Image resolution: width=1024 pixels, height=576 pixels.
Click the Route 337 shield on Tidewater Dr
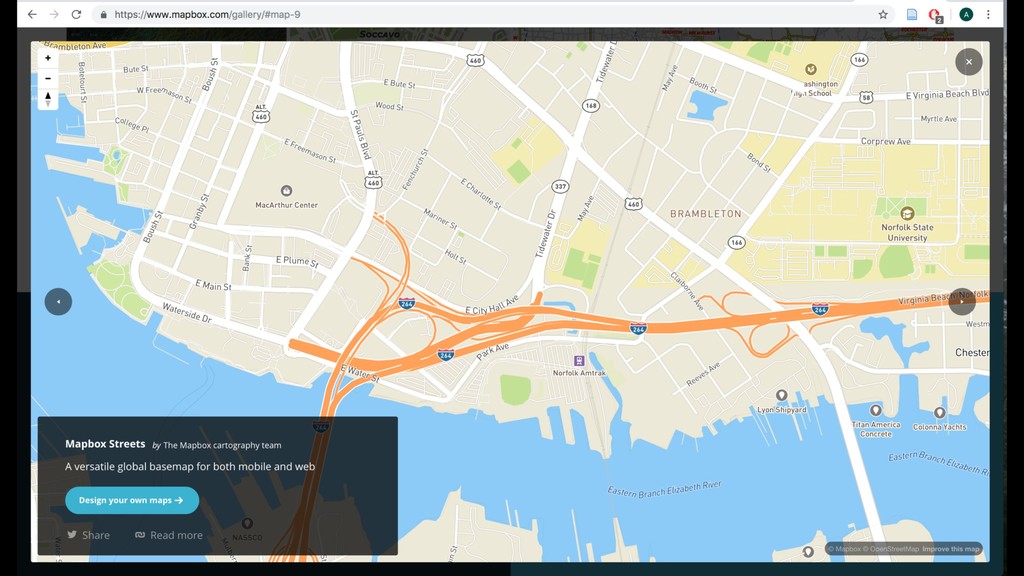point(560,187)
